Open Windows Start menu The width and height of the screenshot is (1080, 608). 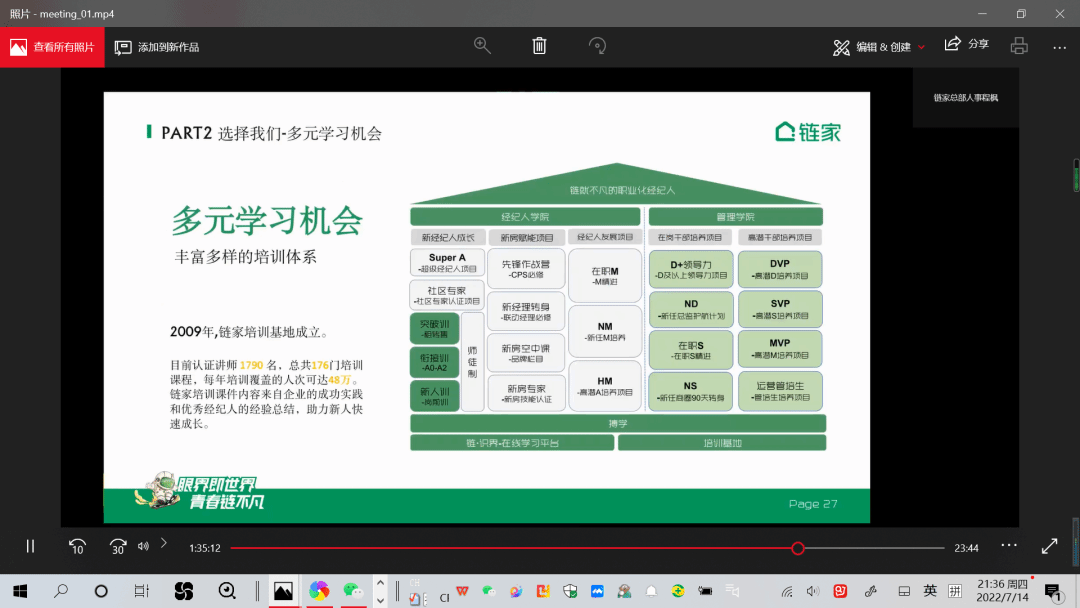click(19, 591)
